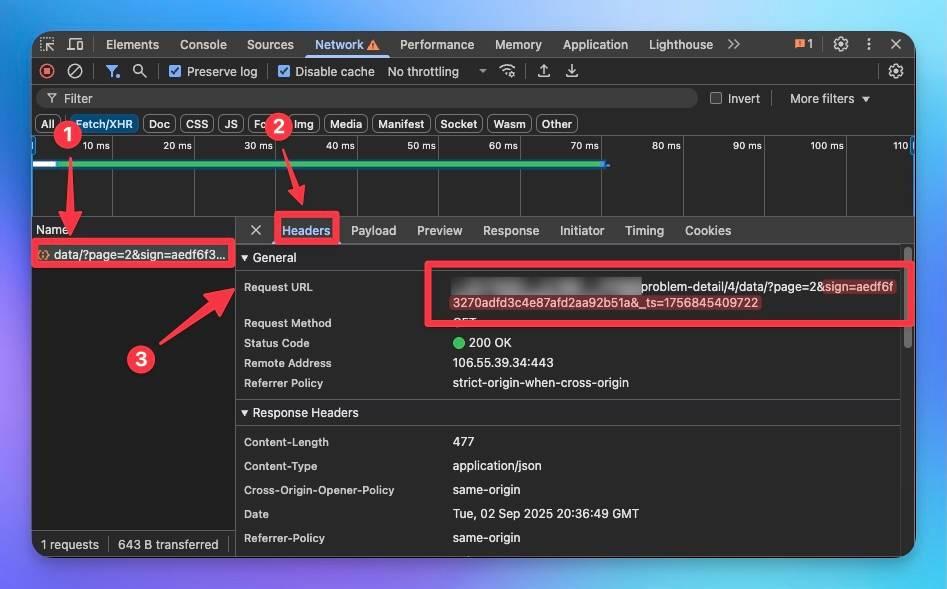Activate the inspect element picker icon
Screen dimensions: 947x589
pos(47,44)
